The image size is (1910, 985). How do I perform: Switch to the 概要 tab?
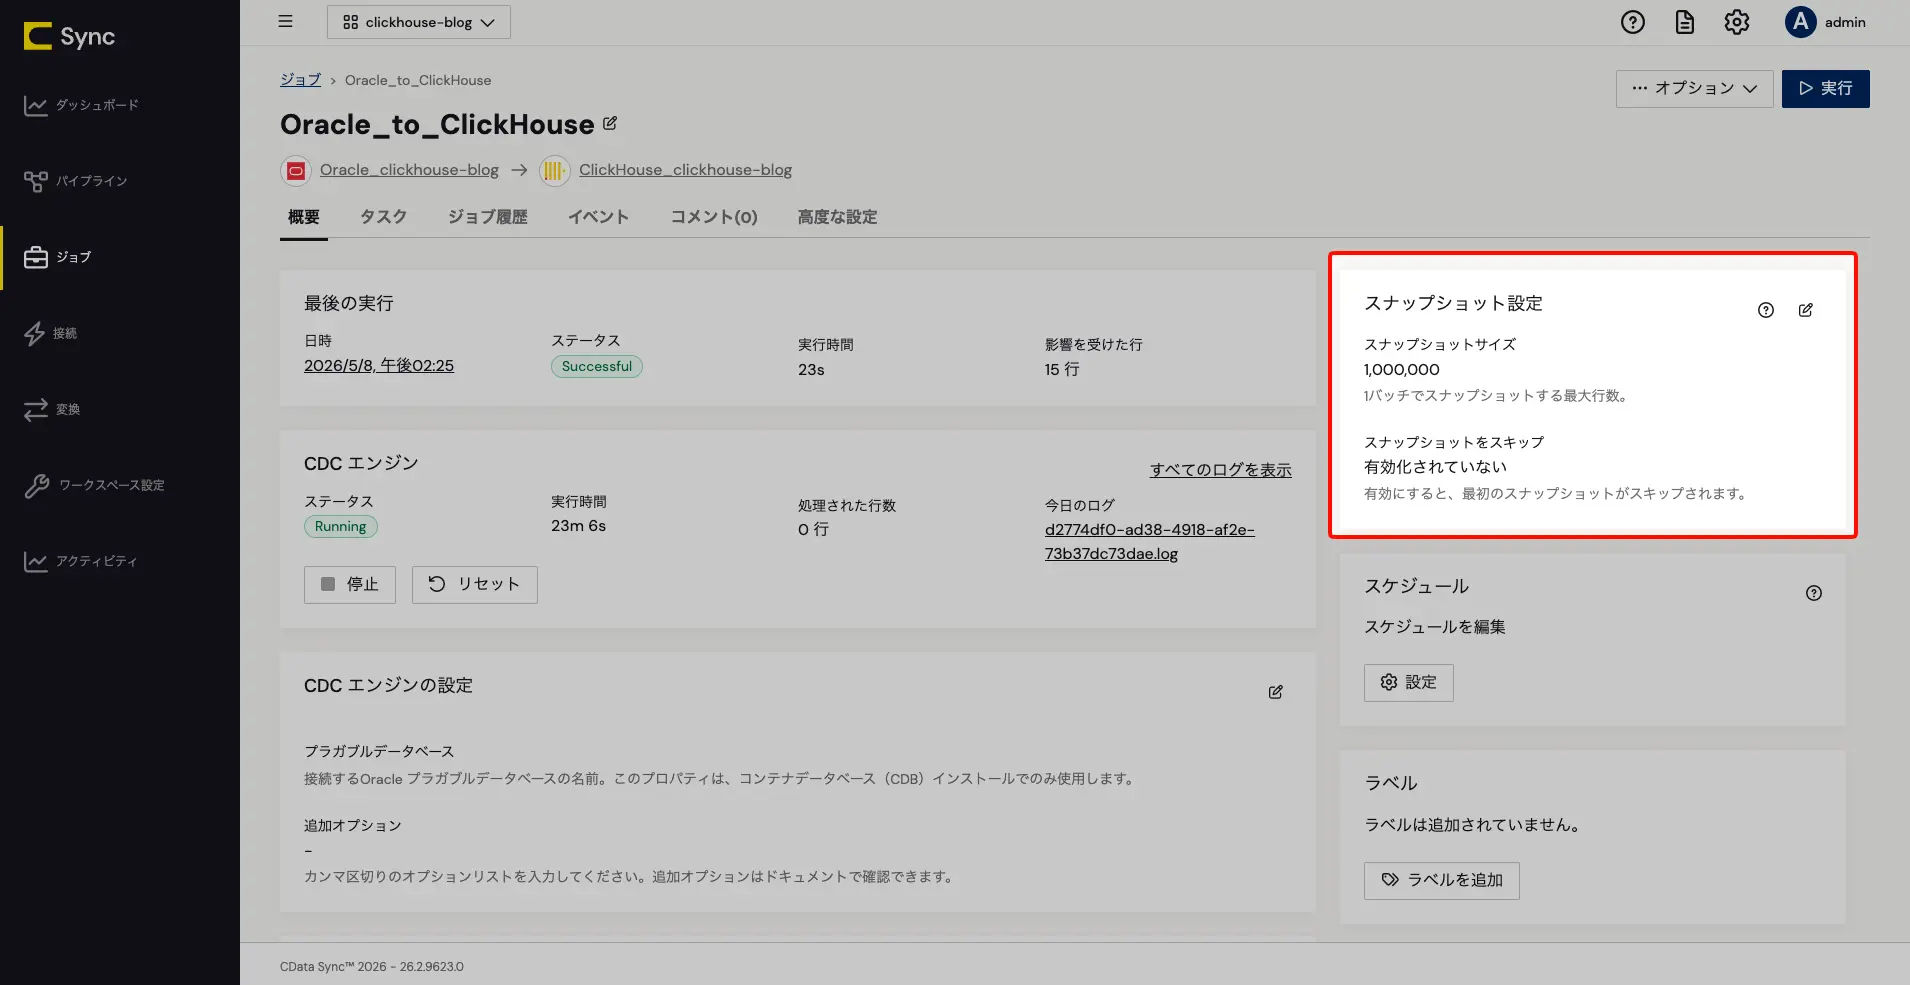(304, 217)
